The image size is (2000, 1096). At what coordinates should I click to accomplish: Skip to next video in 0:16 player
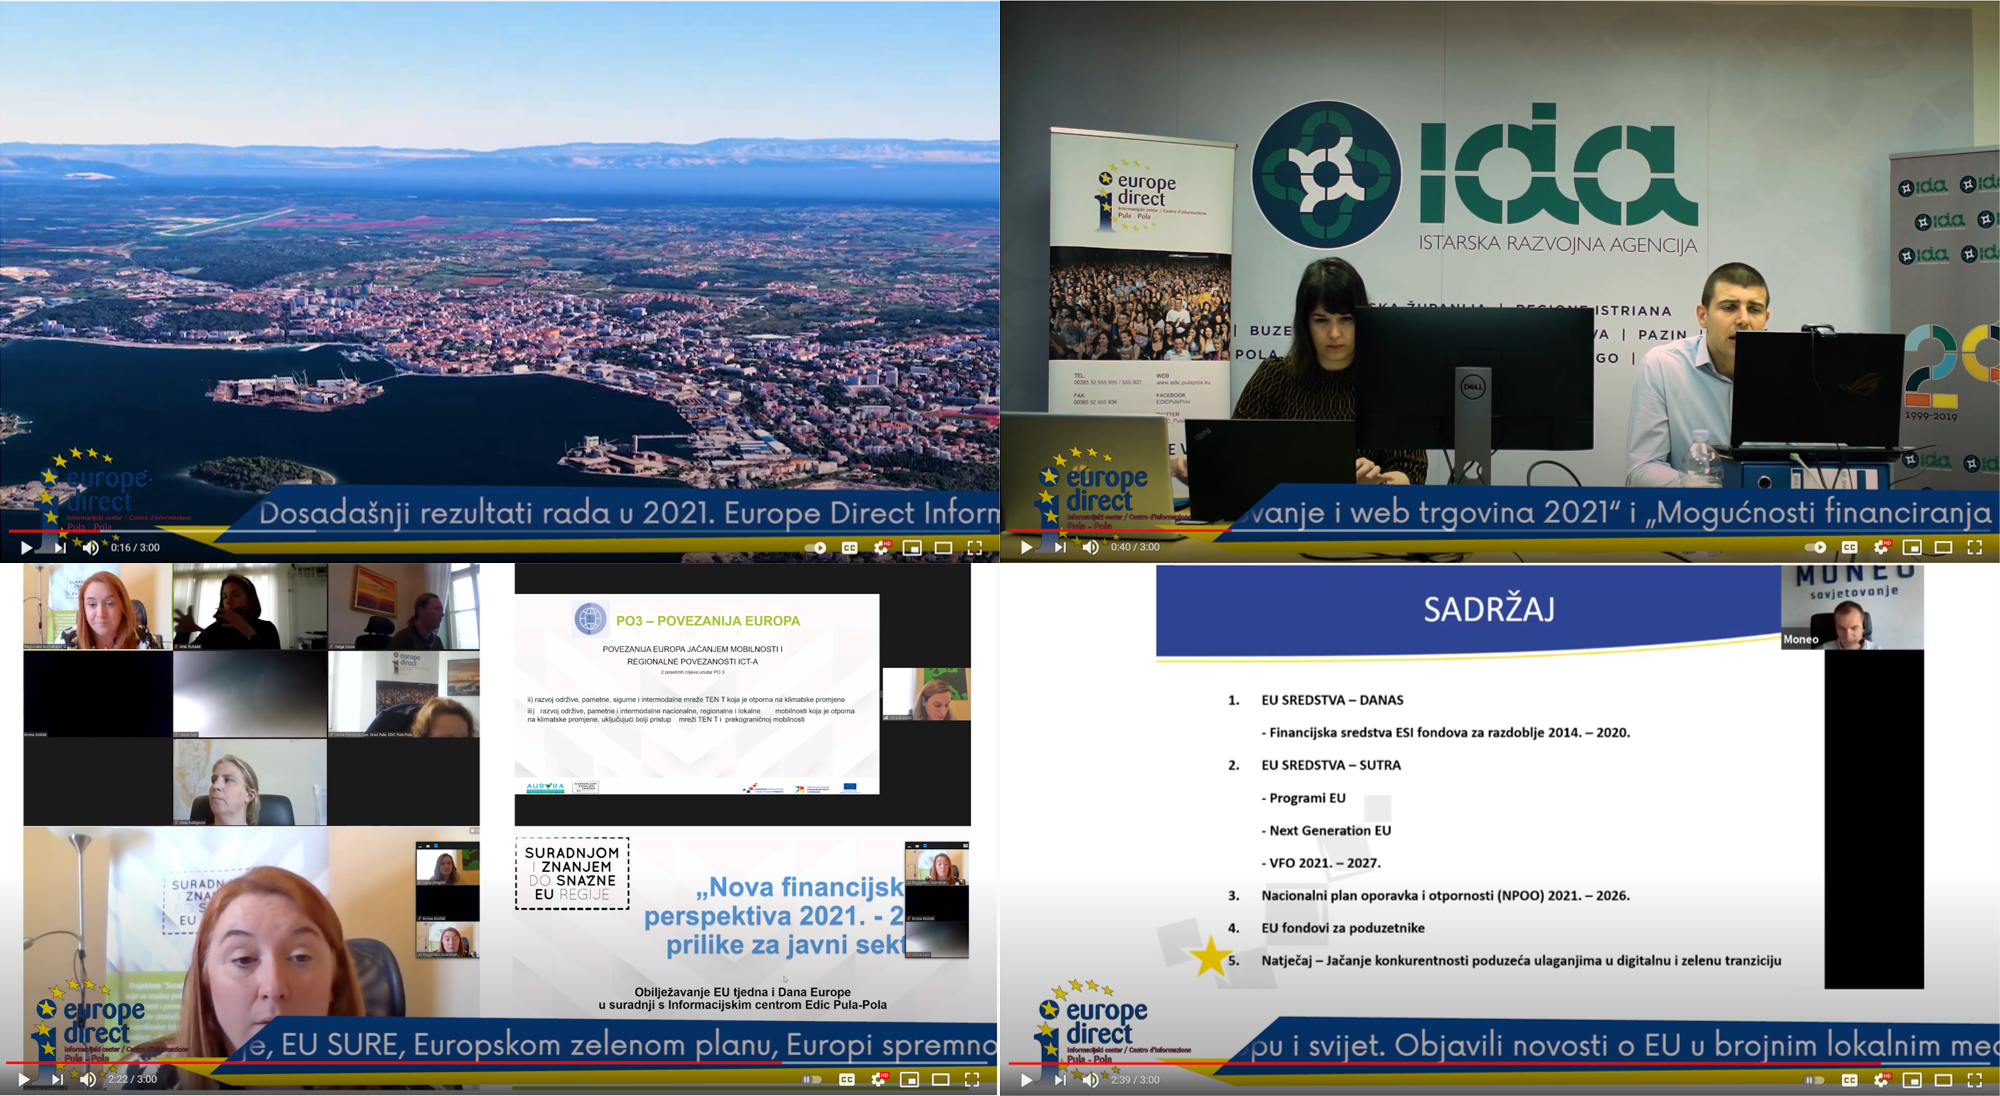tap(60, 548)
